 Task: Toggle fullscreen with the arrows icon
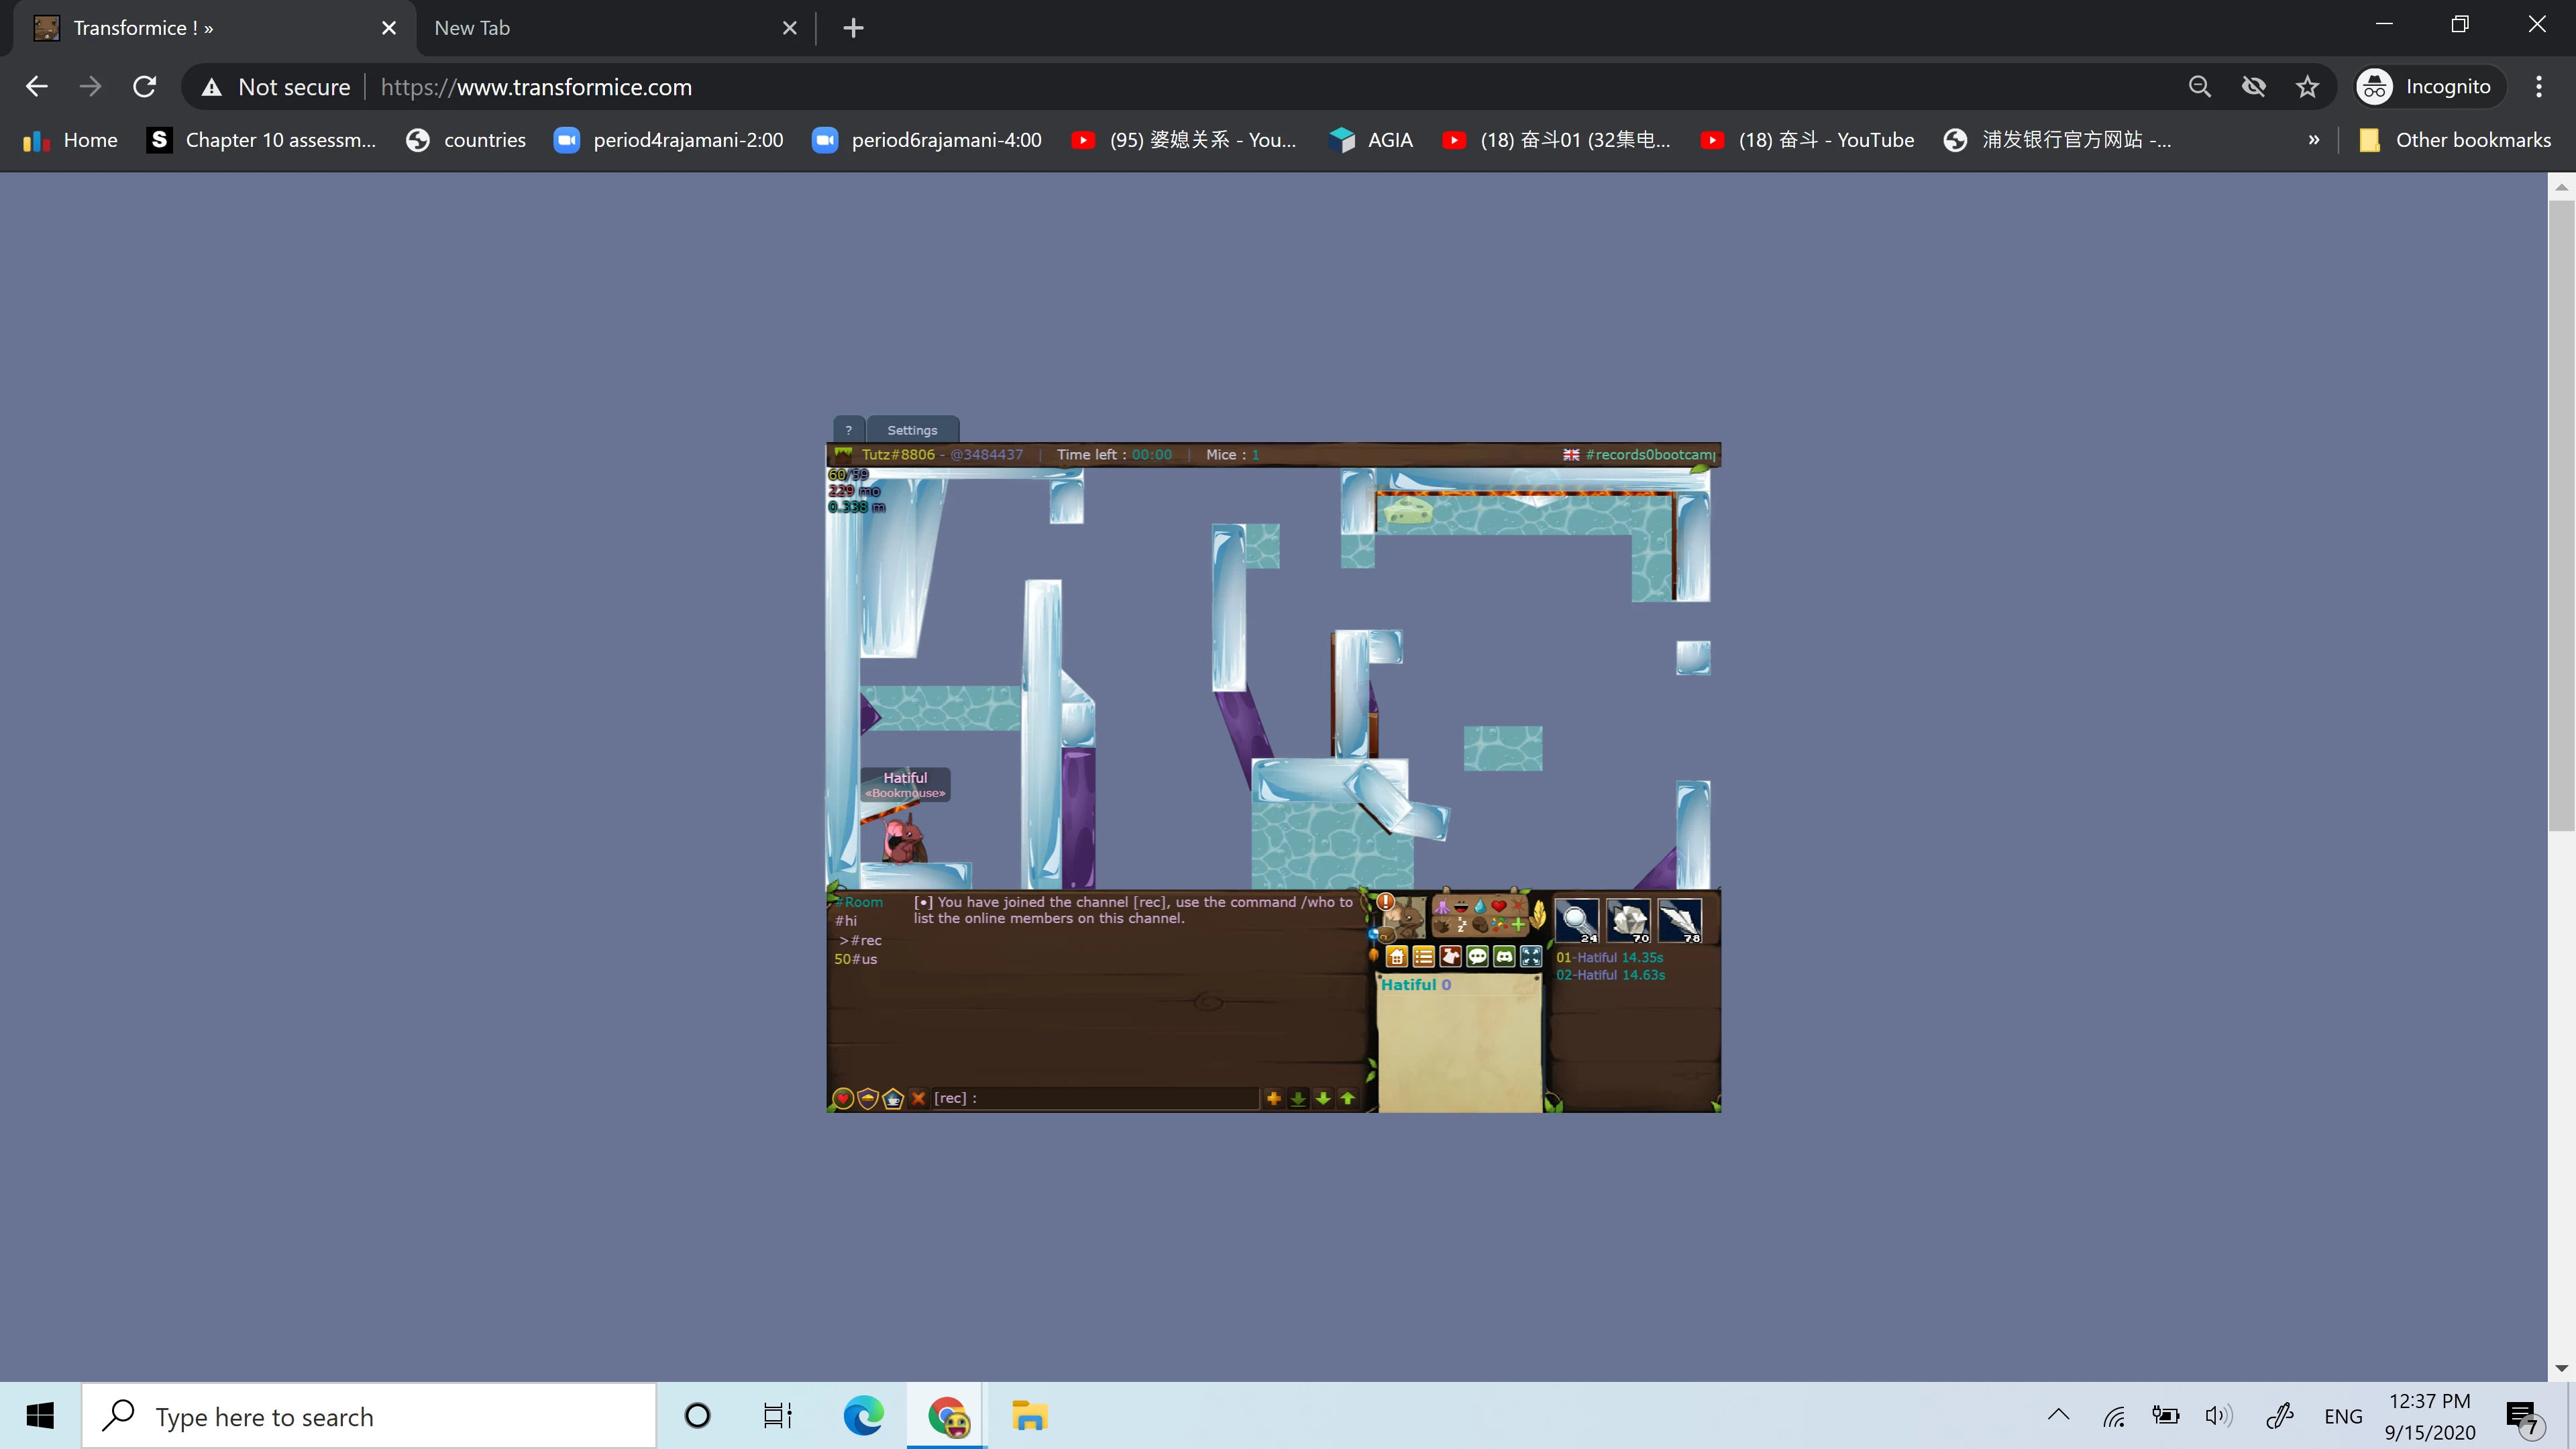[1531, 957]
